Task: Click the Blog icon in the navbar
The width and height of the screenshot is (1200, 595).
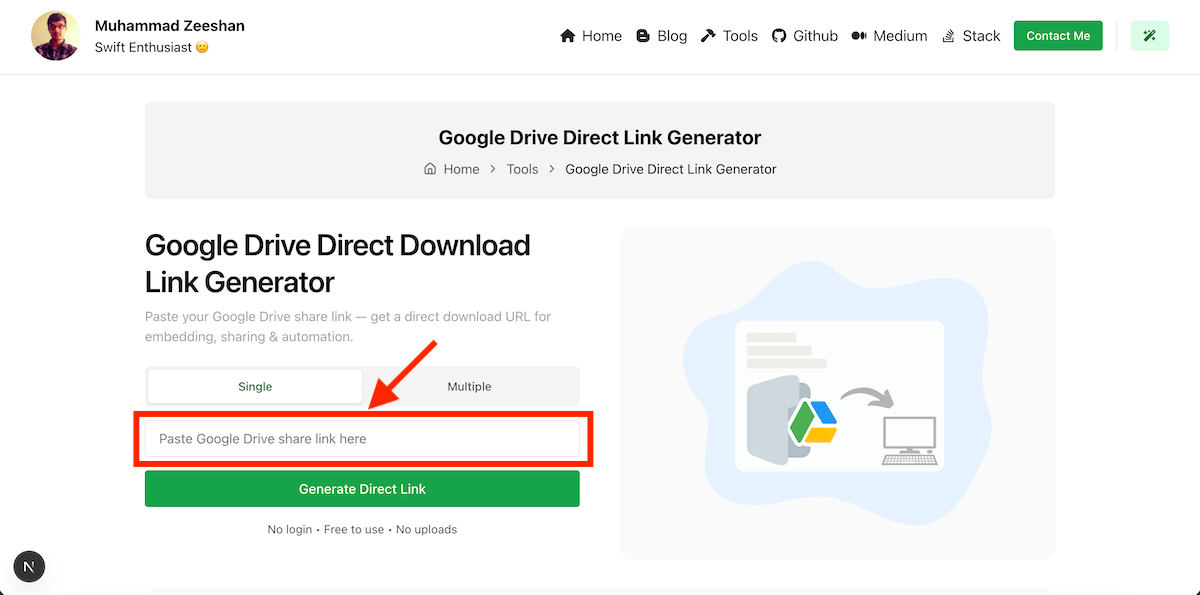Action: [x=643, y=36]
